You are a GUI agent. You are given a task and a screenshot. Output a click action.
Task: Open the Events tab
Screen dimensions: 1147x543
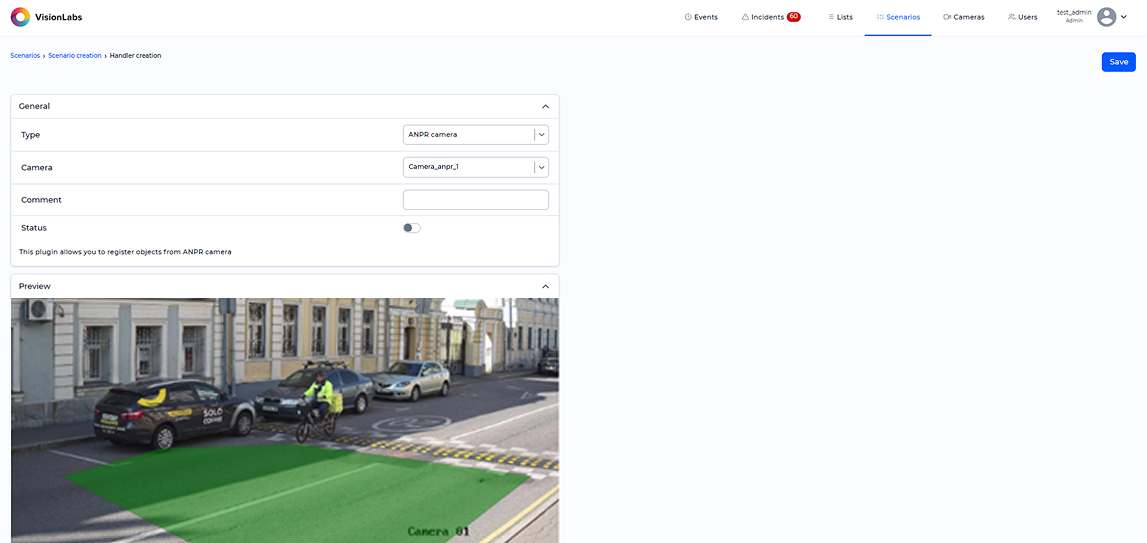701,17
